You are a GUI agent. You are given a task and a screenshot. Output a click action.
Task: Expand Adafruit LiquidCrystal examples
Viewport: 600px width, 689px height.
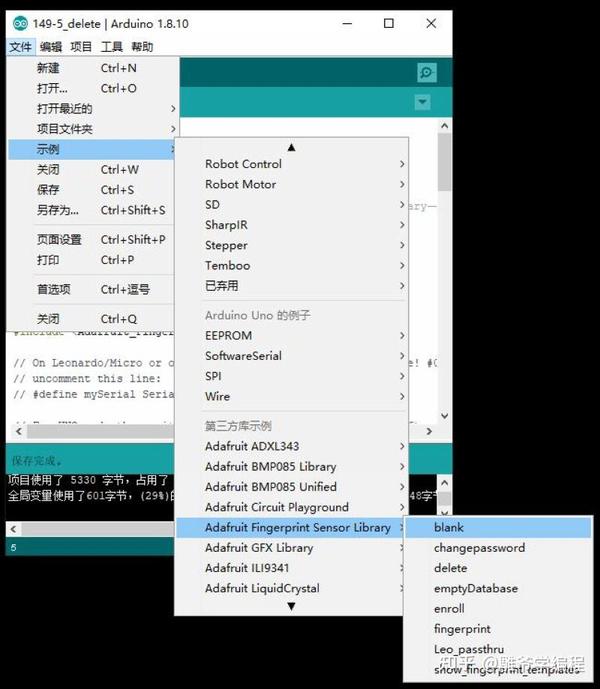[x=290, y=588]
